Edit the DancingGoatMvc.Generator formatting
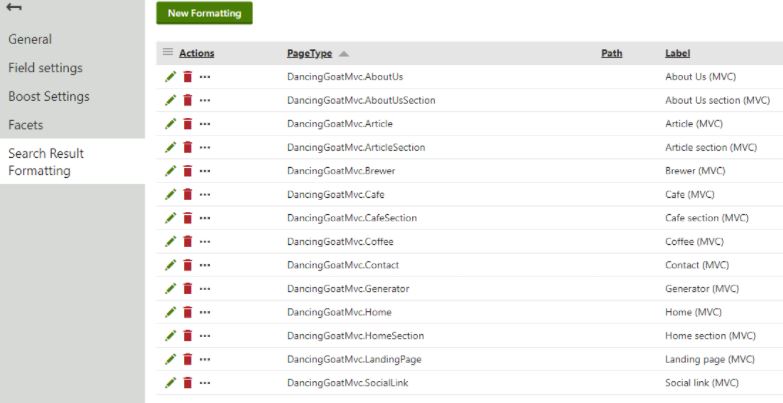Viewport: 783px width, 403px height. pos(171,288)
